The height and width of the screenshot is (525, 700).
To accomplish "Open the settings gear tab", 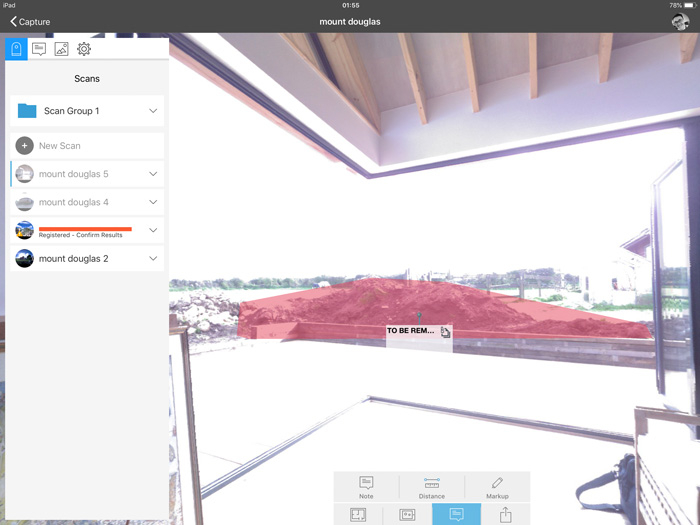I will [x=84, y=49].
